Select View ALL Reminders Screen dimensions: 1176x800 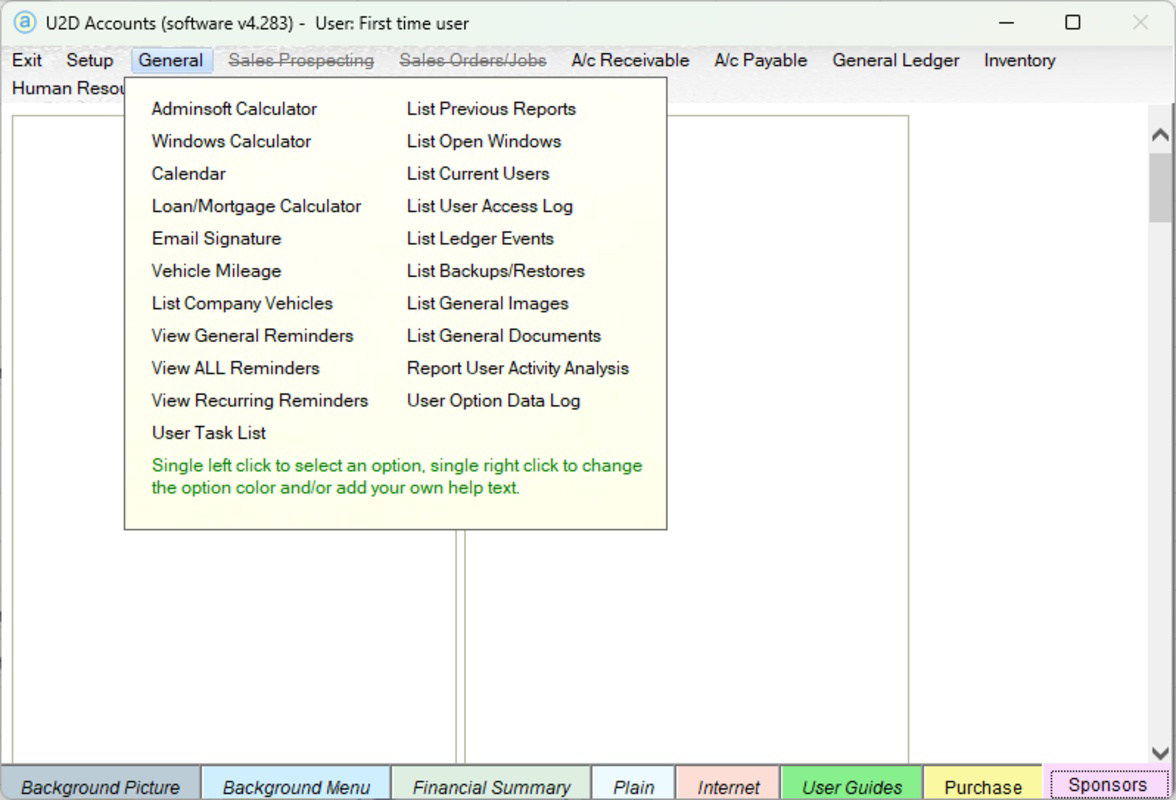click(236, 367)
